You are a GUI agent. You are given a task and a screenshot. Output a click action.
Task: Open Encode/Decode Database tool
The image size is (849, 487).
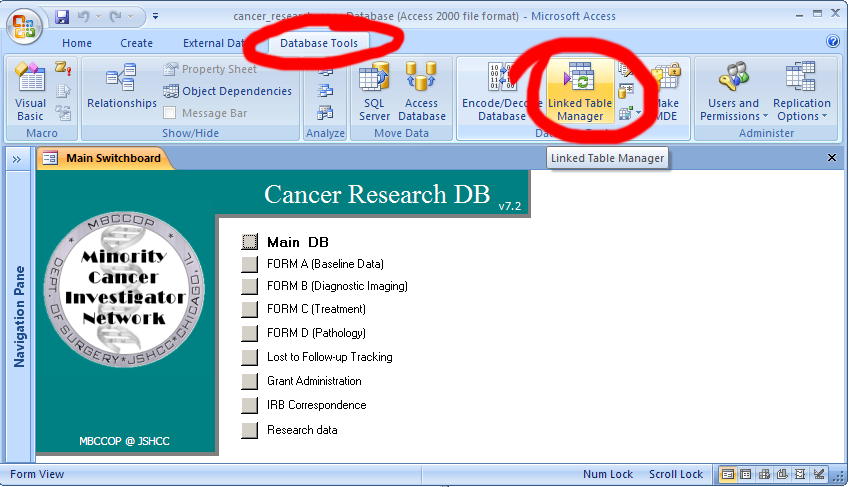[501, 92]
